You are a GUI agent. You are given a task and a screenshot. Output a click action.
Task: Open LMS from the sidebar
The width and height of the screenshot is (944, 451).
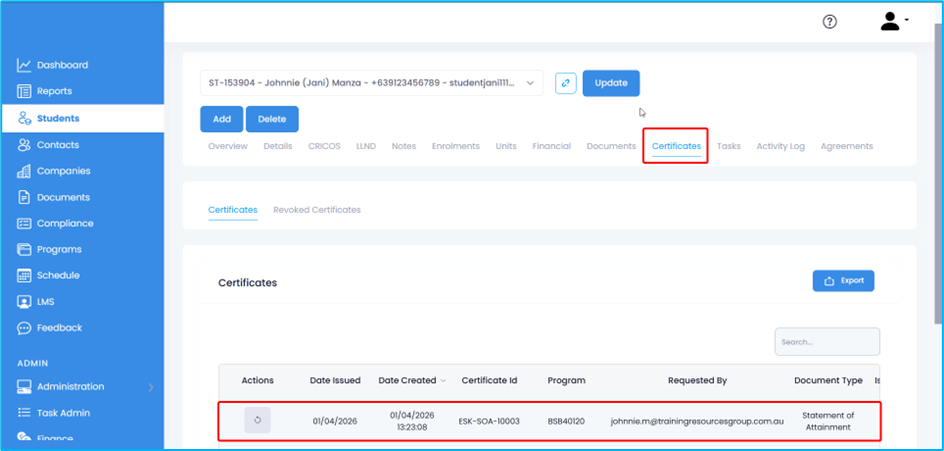(47, 301)
